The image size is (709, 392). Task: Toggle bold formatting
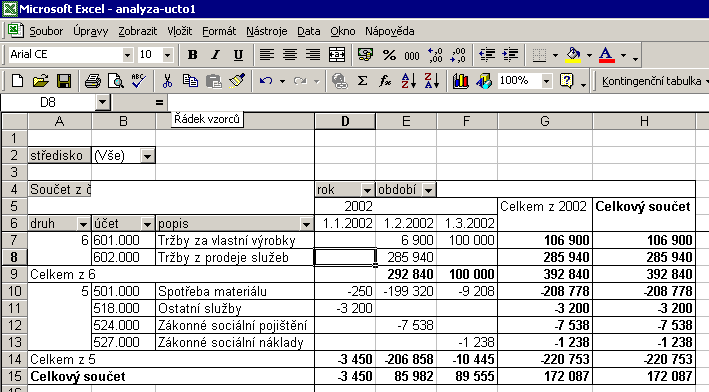pos(192,55)
